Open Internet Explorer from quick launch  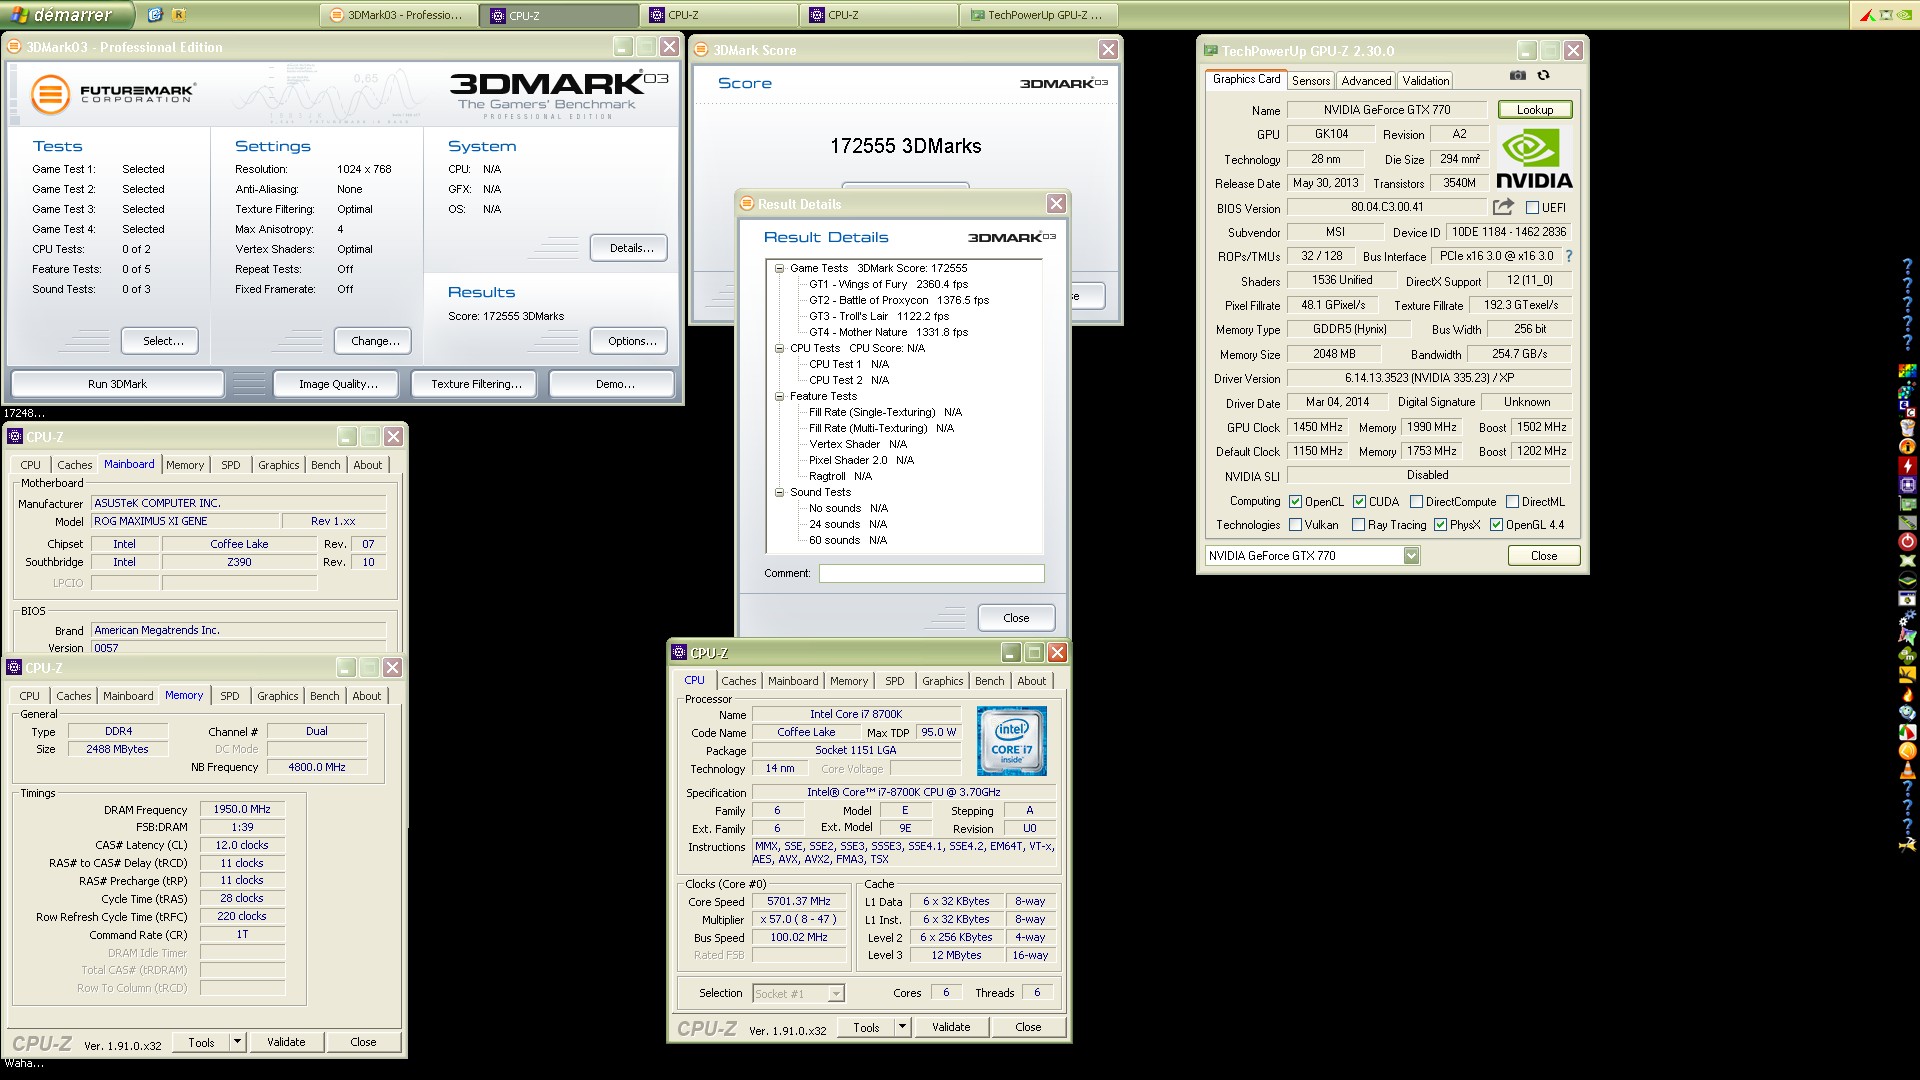(x=155, y=14)
